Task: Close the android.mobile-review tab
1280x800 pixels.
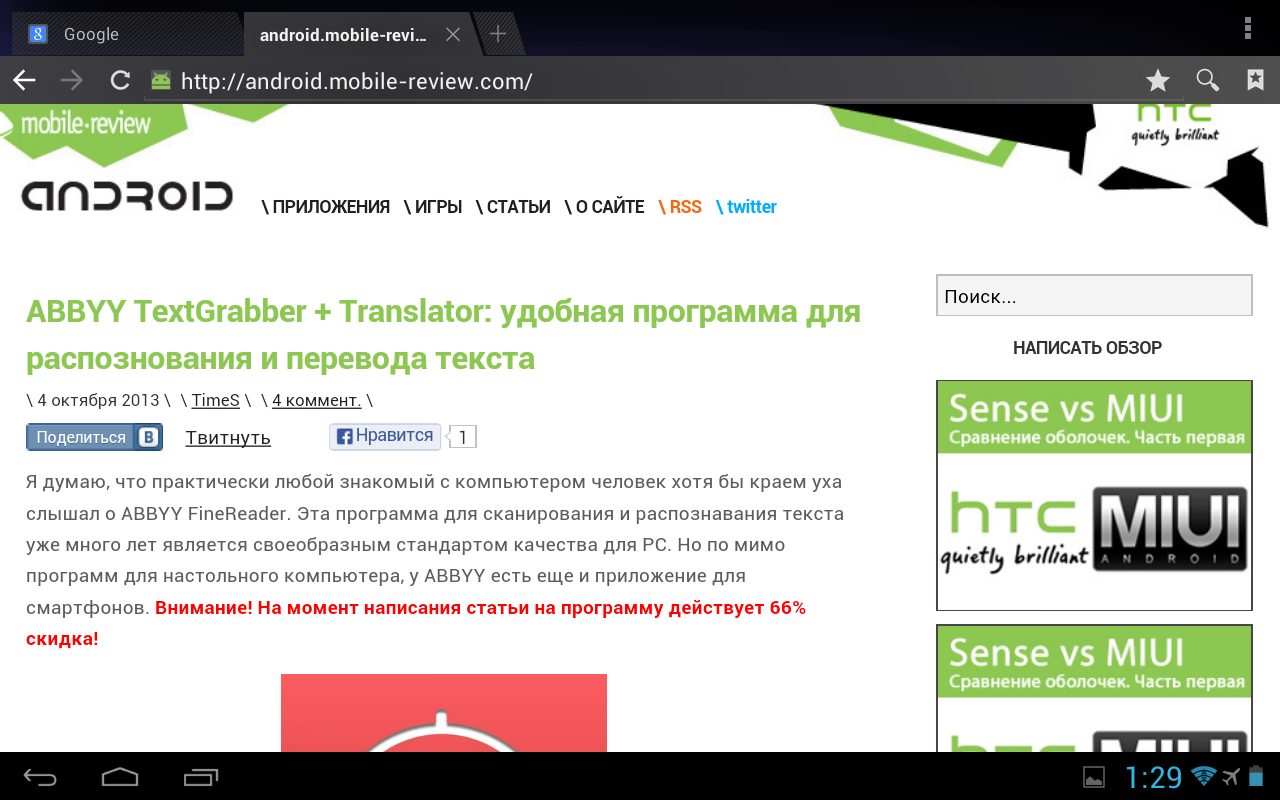Action: pyautogui.click(x=452, y=34)
